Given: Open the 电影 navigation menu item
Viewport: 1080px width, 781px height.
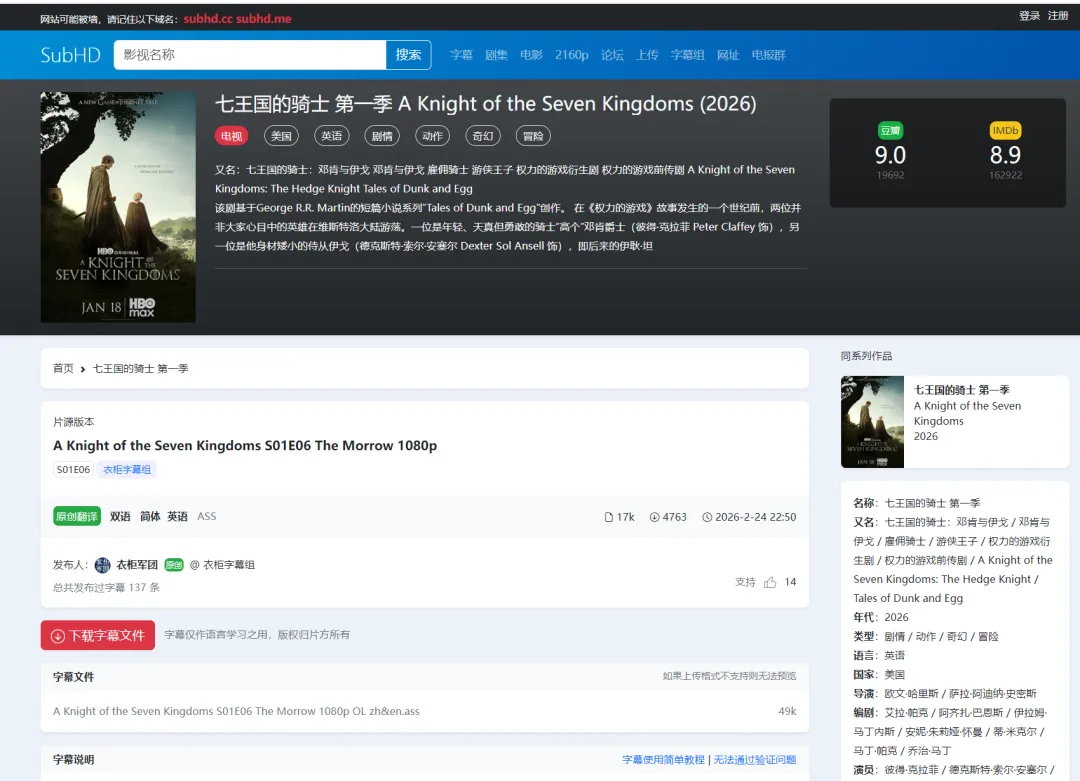Looking at the screenshot, I should (x=531, y=55).
